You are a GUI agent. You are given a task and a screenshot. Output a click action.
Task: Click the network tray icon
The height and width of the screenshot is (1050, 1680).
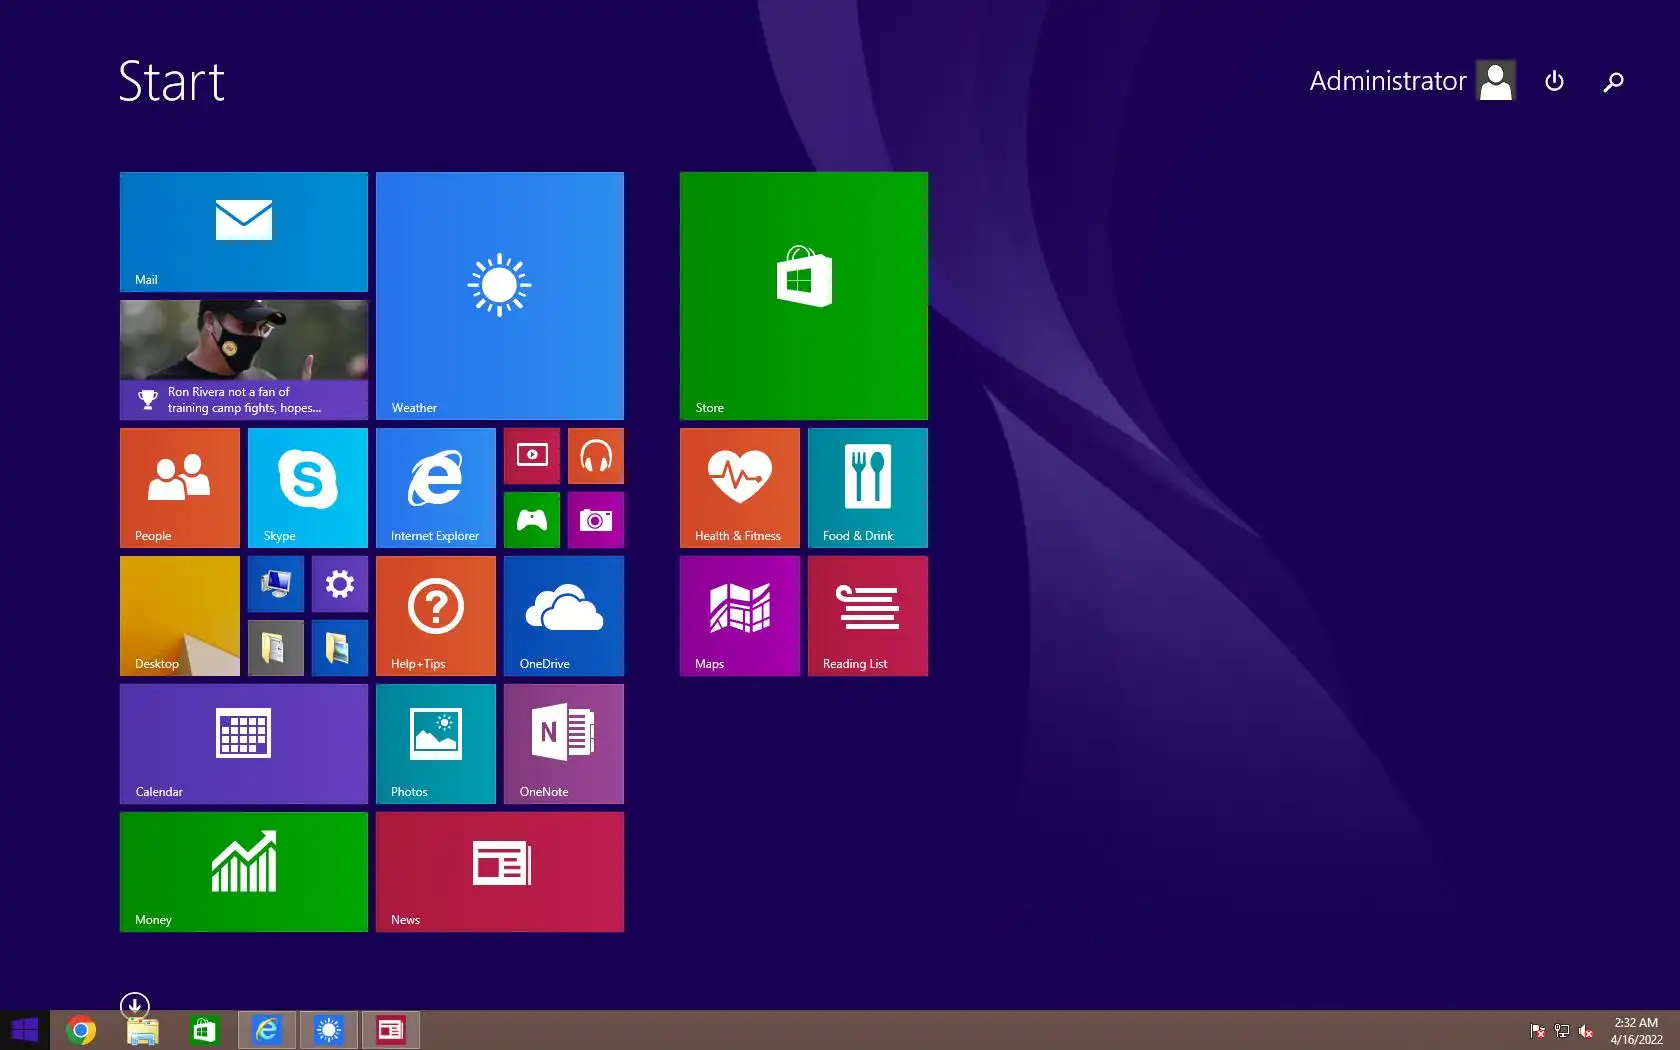coord(1562,1031)
